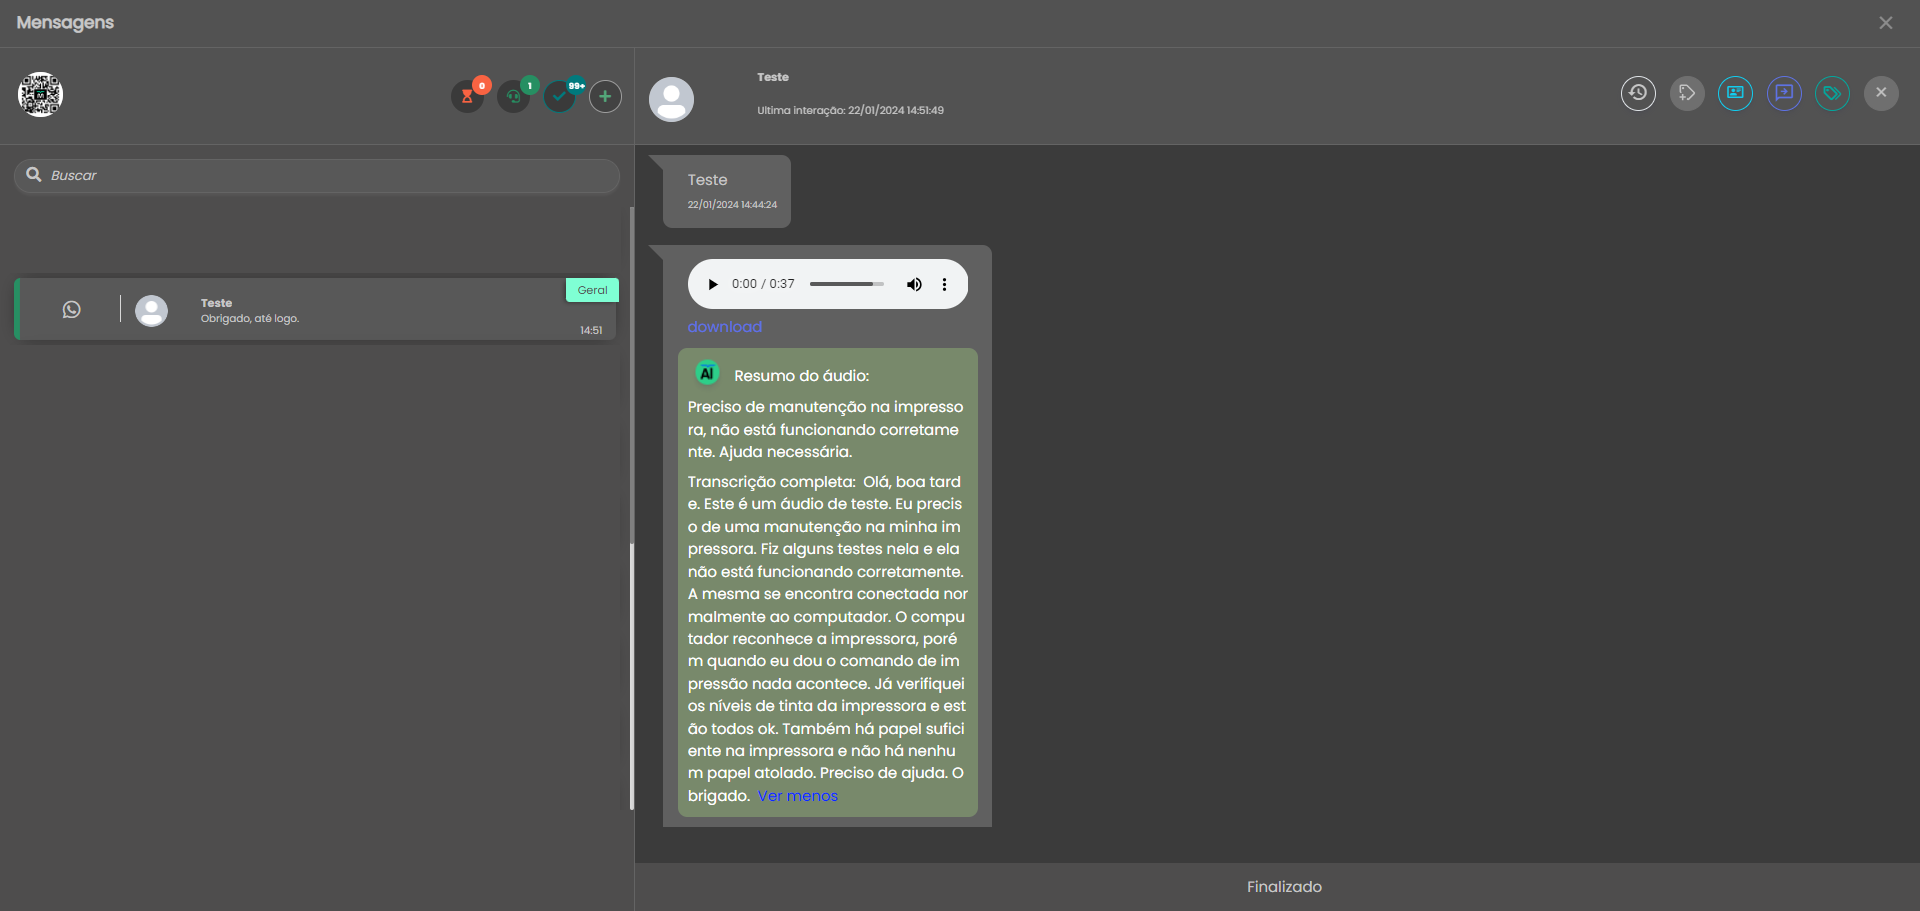The image size is (1920, 911).
Task: Click the Mensagens window title
Action: tap(65, 22)
